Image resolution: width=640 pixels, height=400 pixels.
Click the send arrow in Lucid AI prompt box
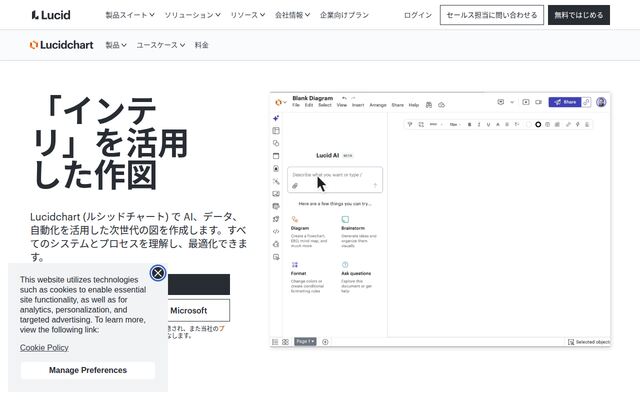point(375,185)
